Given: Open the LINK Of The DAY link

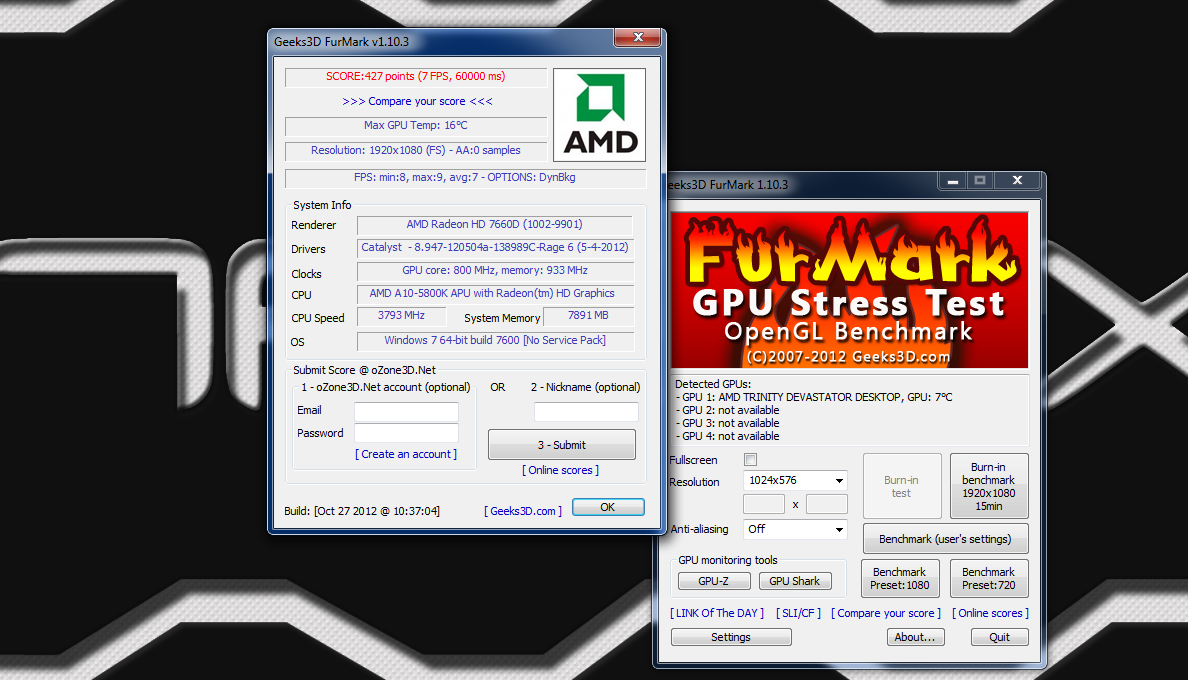Looking at the screenshot, I should pyautogui.click(x=717, y=613).
